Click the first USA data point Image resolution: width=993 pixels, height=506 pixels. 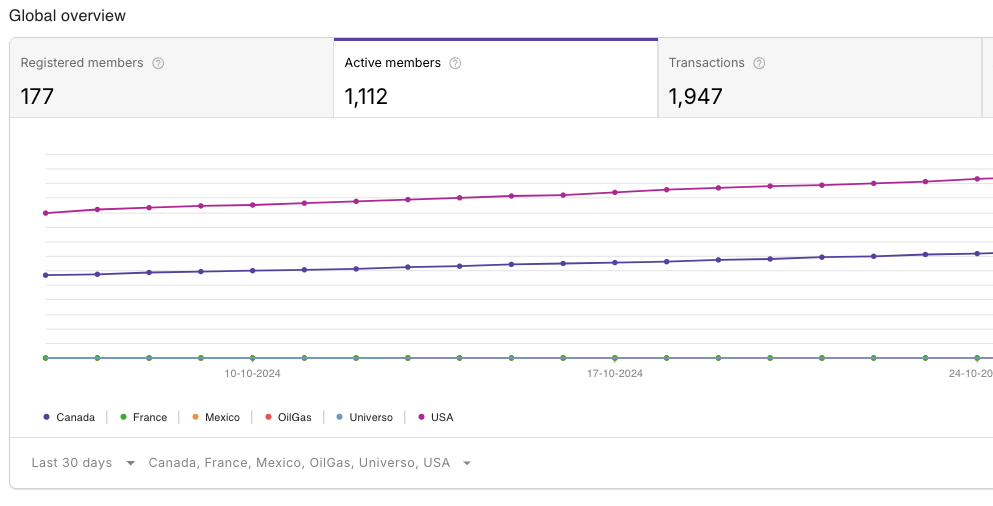tap(45, 213)
